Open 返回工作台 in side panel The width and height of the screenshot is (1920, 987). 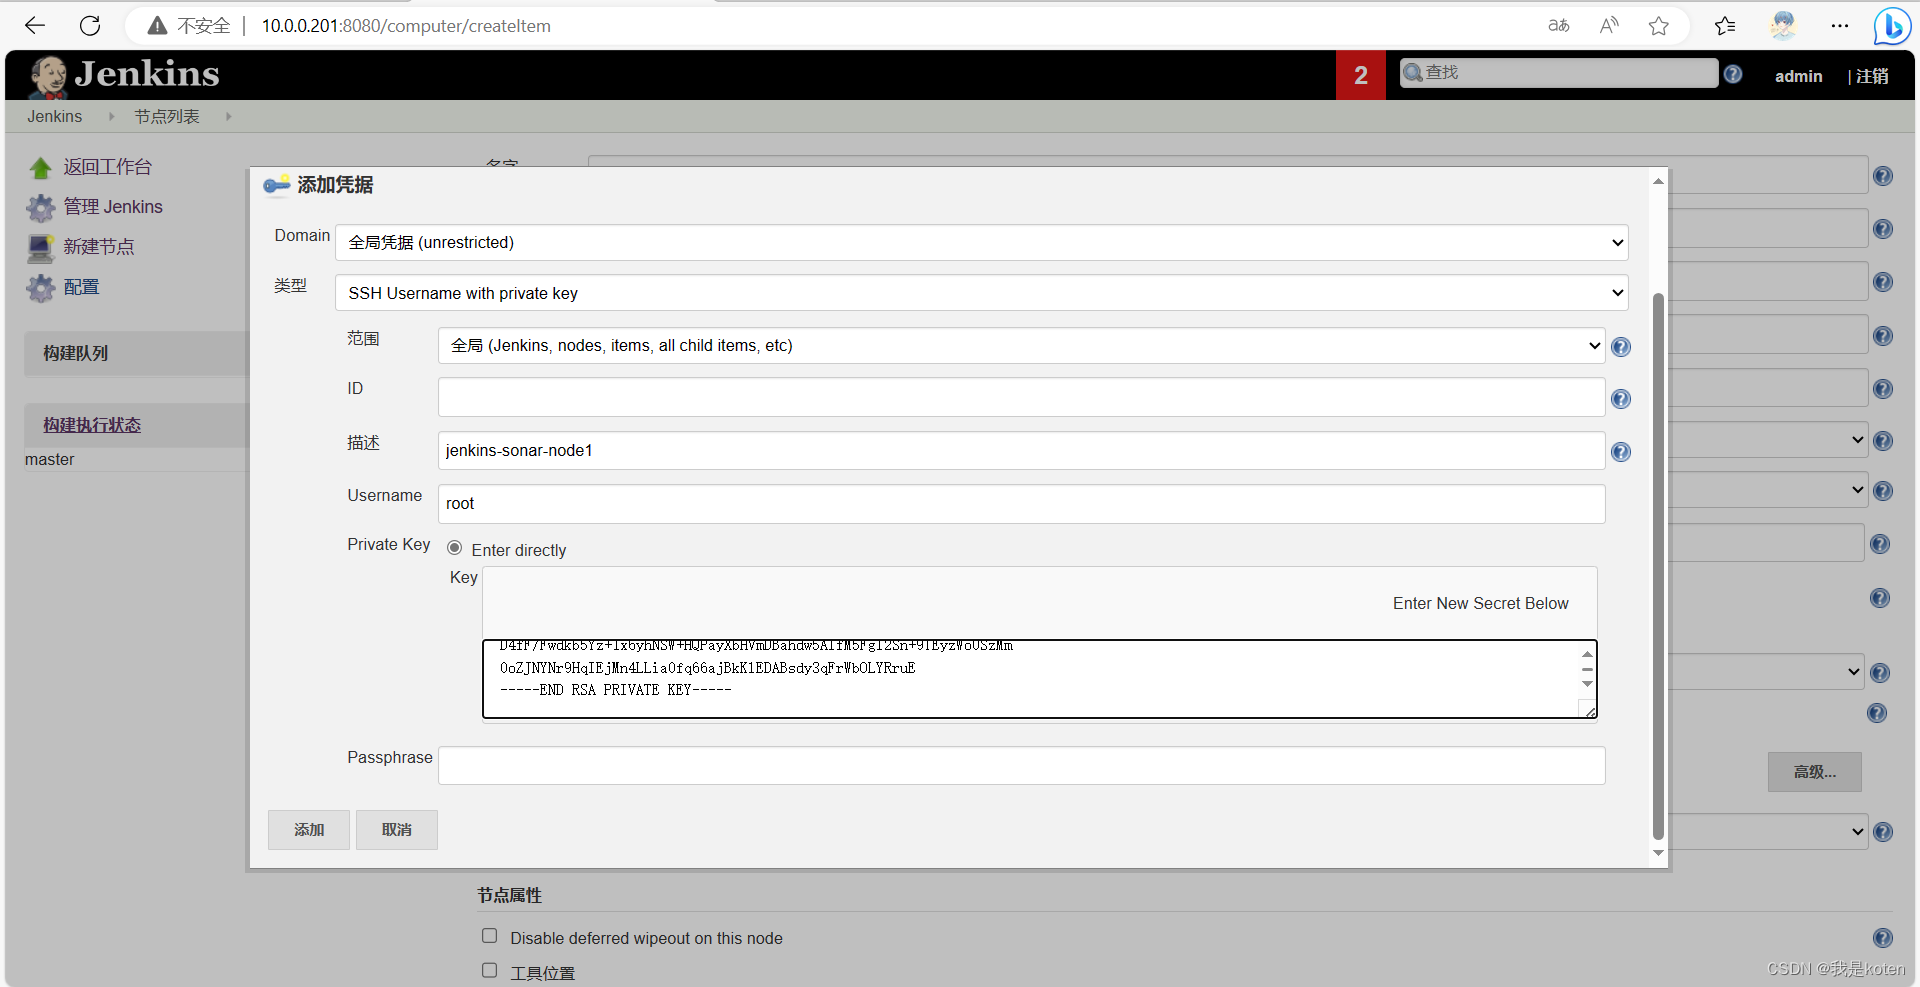click(x=108, y=167)
